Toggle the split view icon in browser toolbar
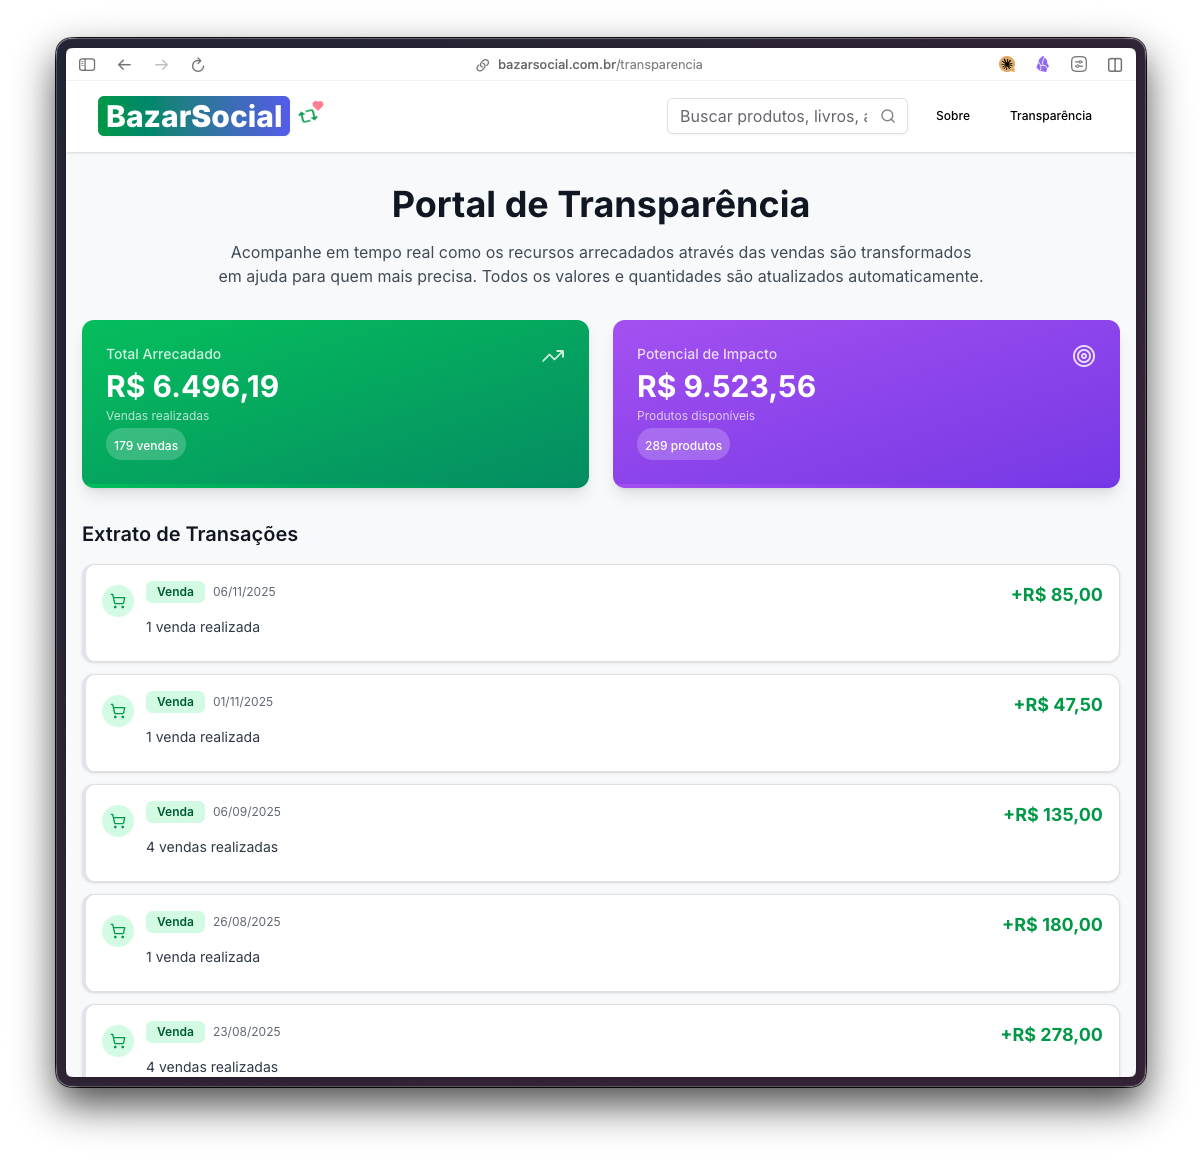The width and height of the screenshot is (1202, 1161). click(1114, 64)
